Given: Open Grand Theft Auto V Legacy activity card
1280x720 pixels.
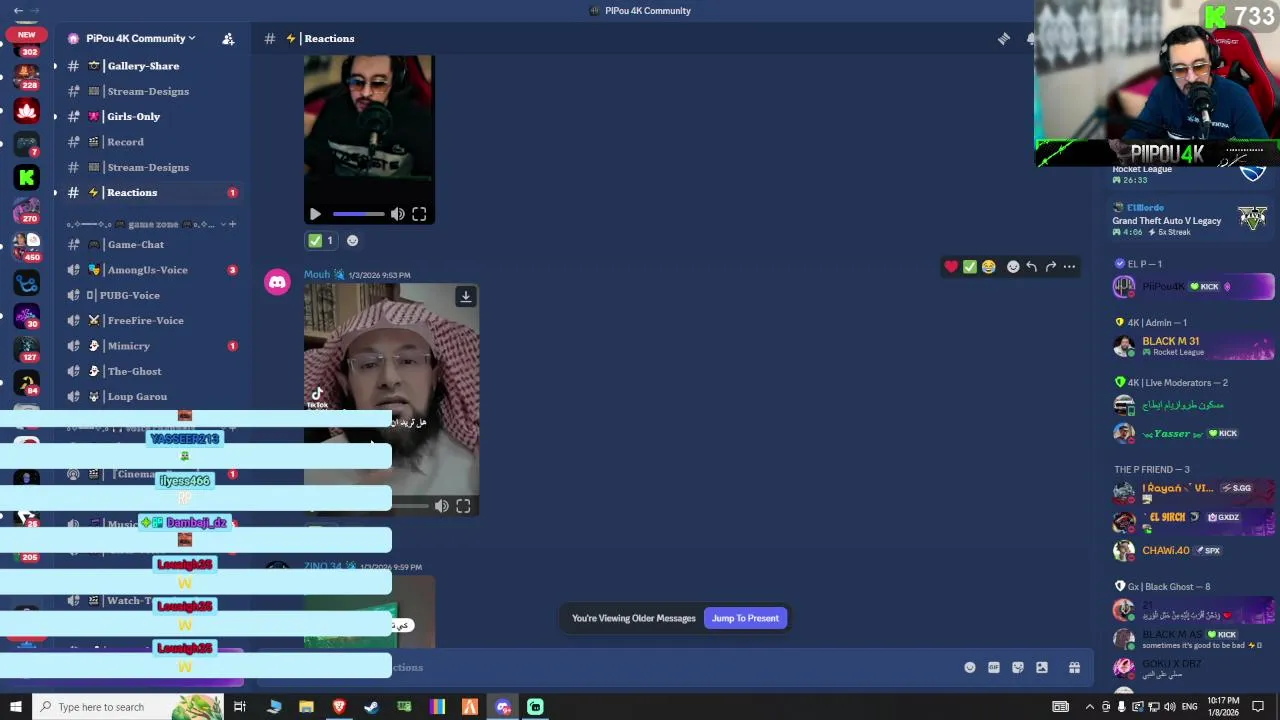Looking at the screenshot, I should click(1190, 220).
